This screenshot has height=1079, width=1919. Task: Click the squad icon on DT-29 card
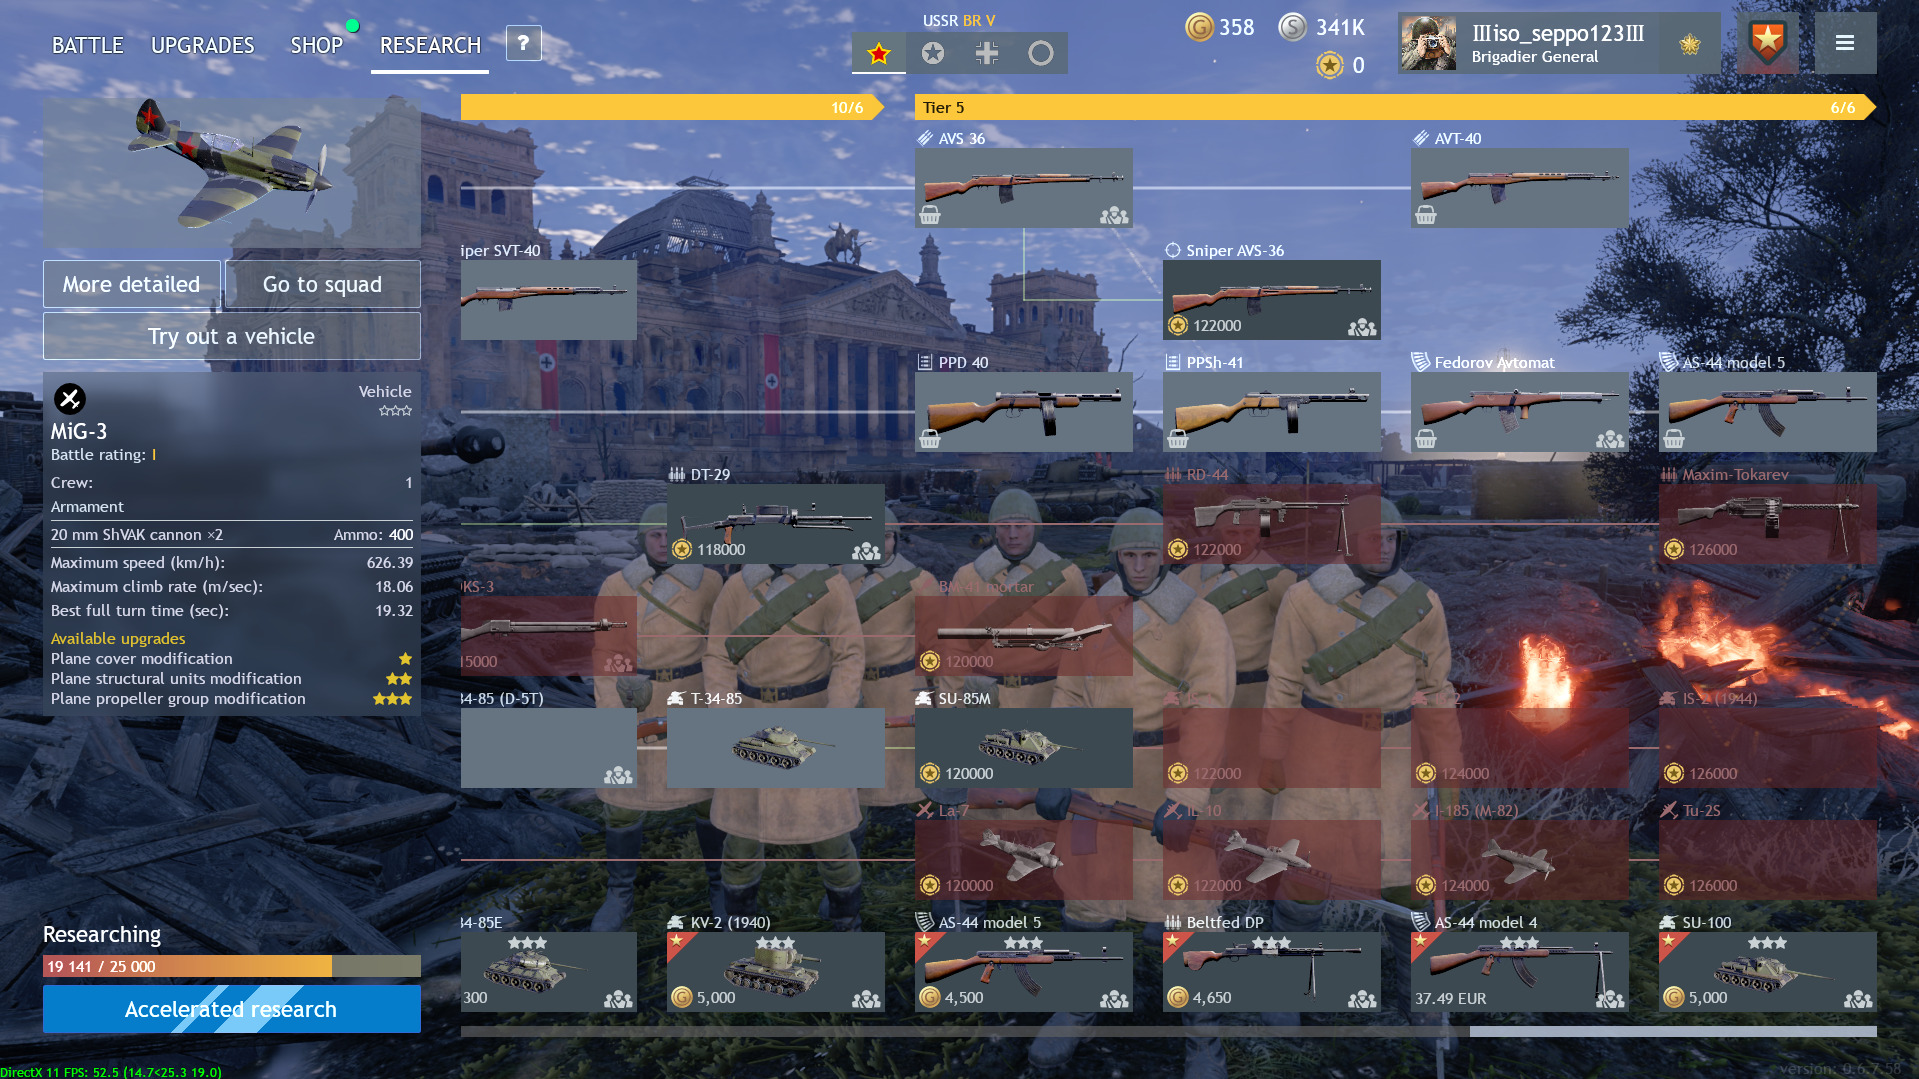pyautogui.click(x=866, y=551)
